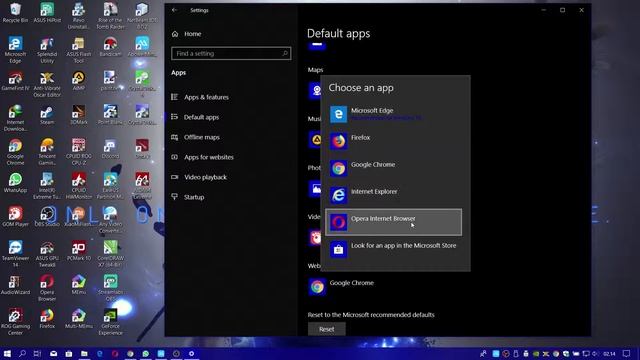
Task: Select WhatsApp desktop shortcut
Action: (x=15, y=182)
